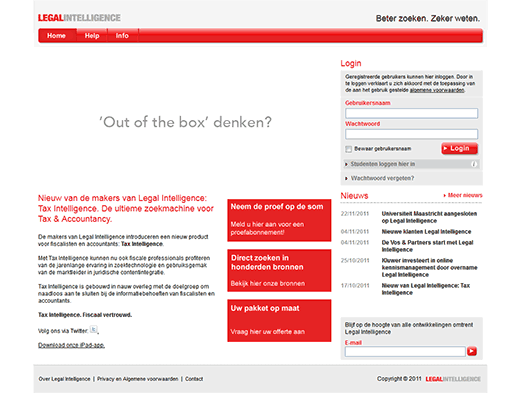Open the algemene voorwaarden link
The width and height of the screenshot is (520, 393).
(437, 90)
